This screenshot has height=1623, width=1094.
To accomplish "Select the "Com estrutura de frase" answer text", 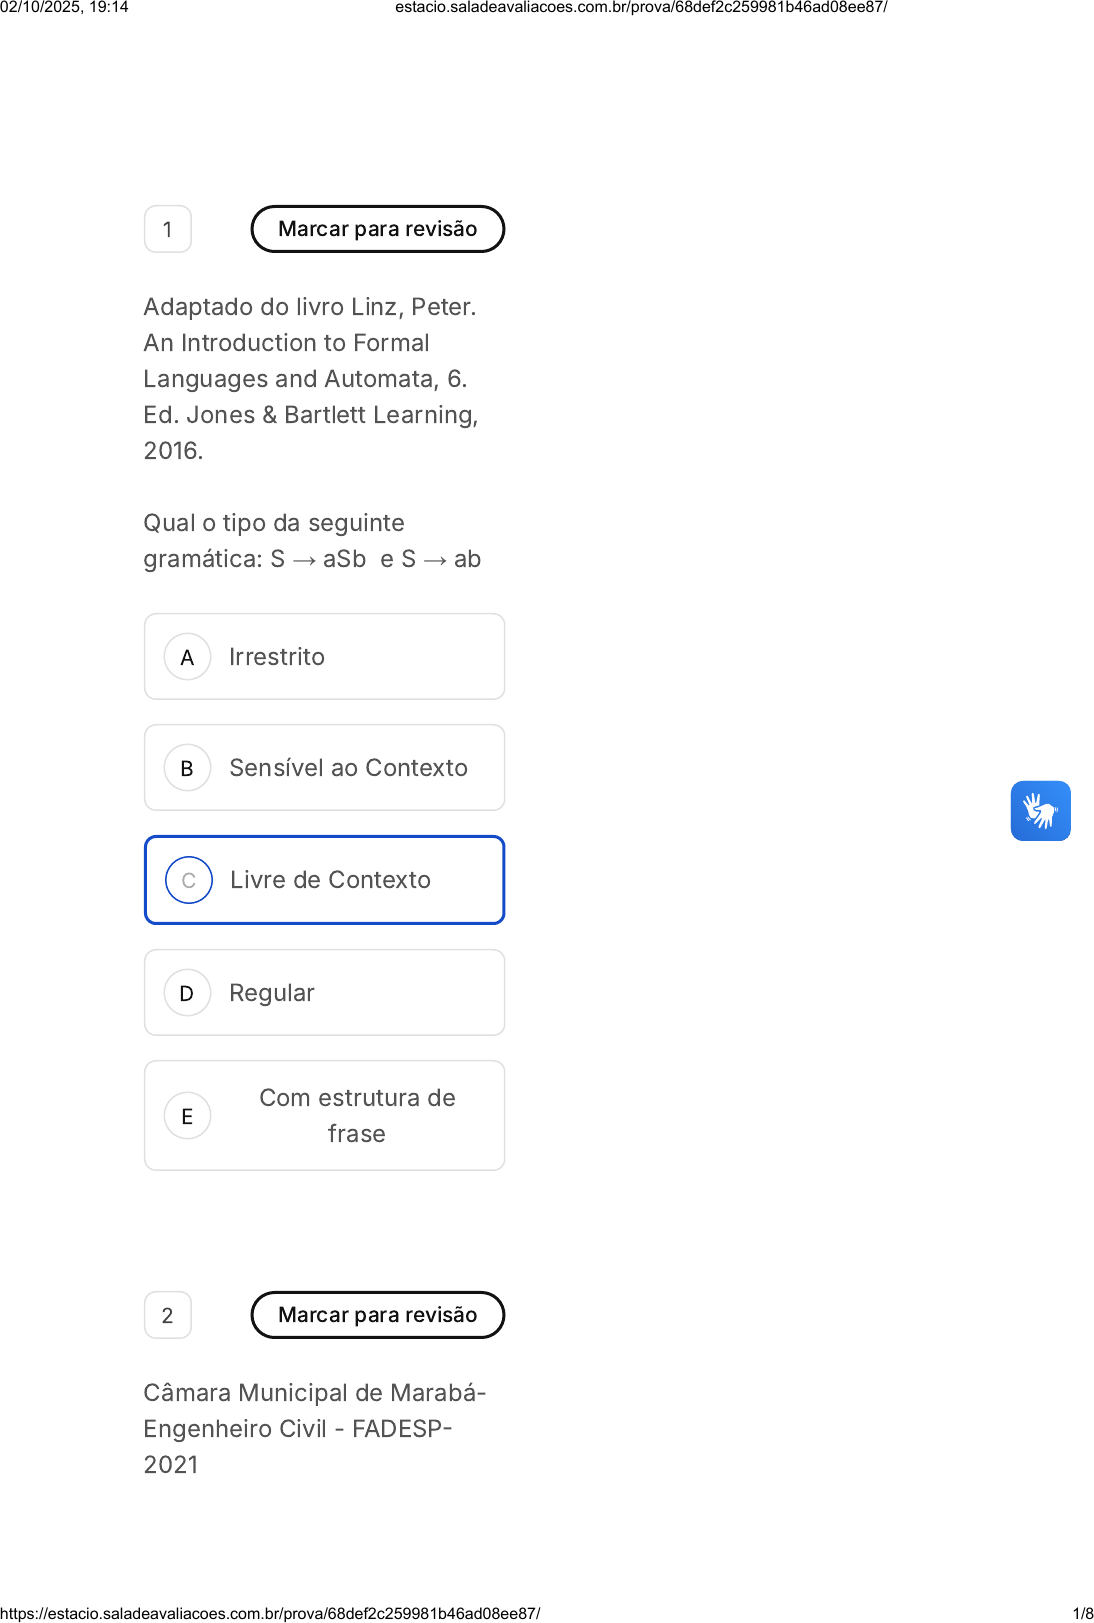I will 357,1116.
